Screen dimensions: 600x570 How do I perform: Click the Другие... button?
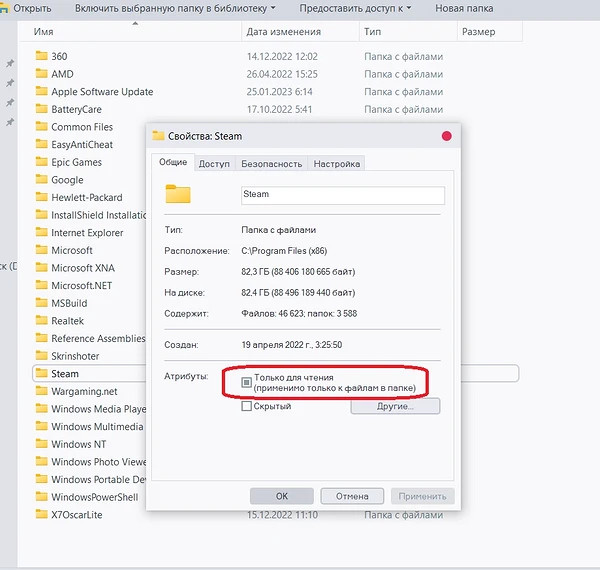coord(395,406)
